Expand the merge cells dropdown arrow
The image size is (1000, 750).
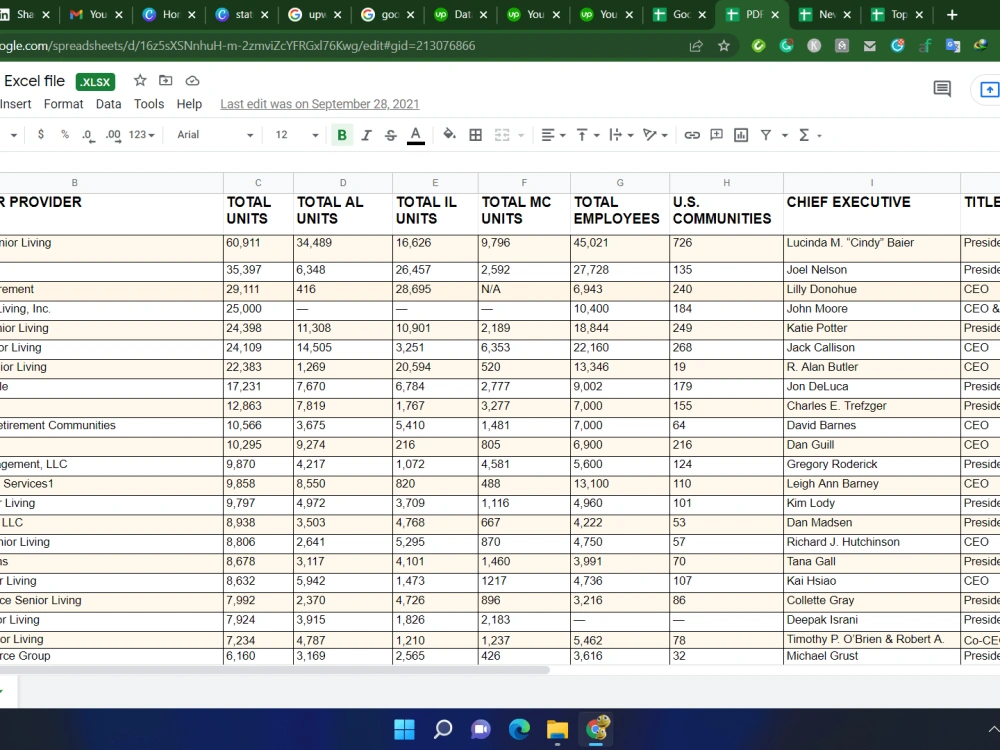521,135
